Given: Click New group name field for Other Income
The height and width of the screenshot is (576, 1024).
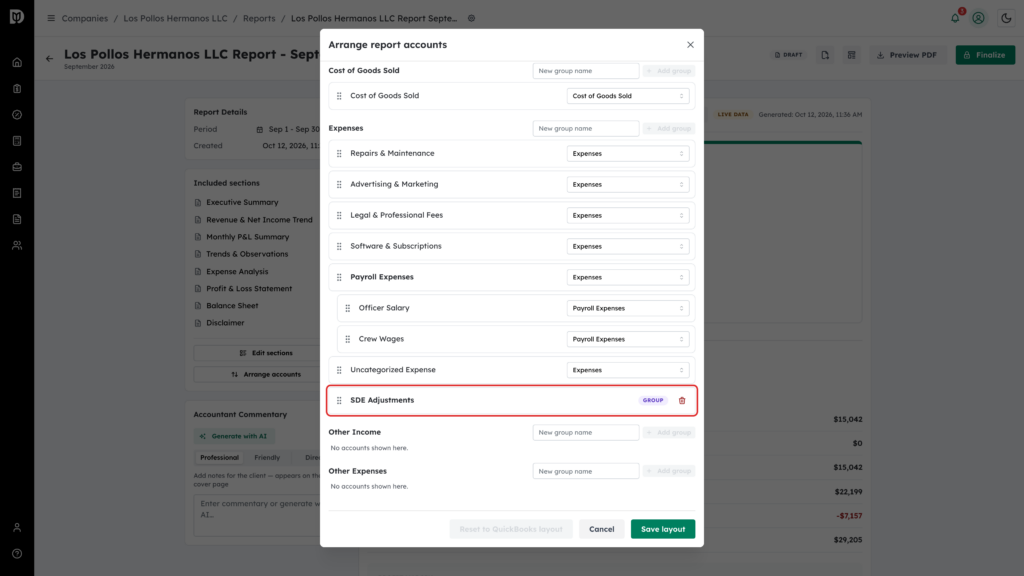Looking at the screenshot, I should (x=586, y=432).
